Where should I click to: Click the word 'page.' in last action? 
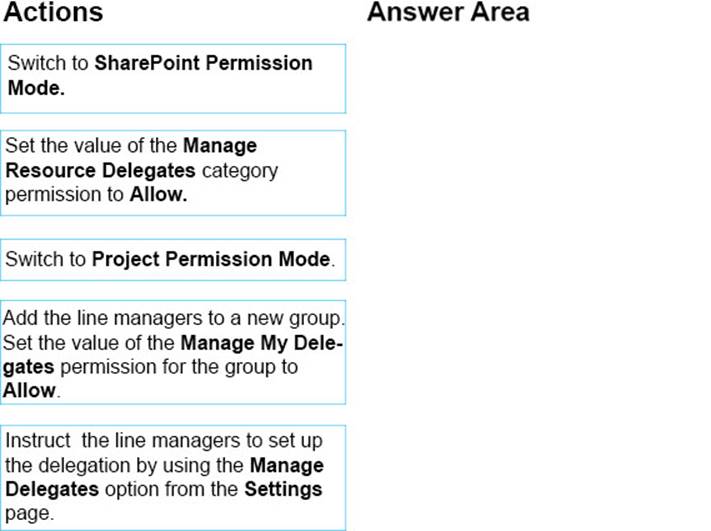pos(29,513)
